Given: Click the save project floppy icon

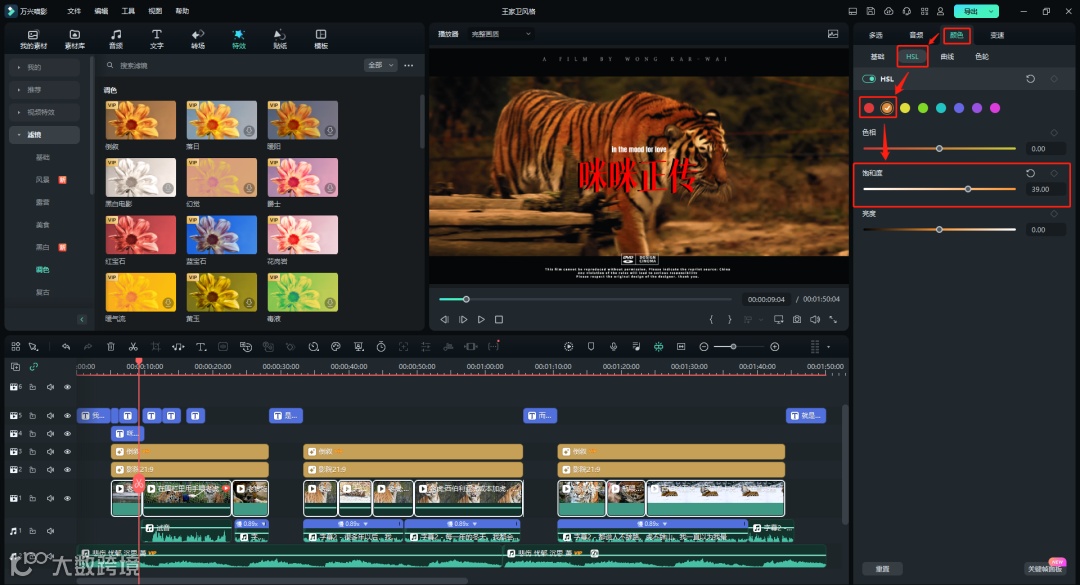Looking at the screenshot, I should pyautogui.click(x=871, y=11).
